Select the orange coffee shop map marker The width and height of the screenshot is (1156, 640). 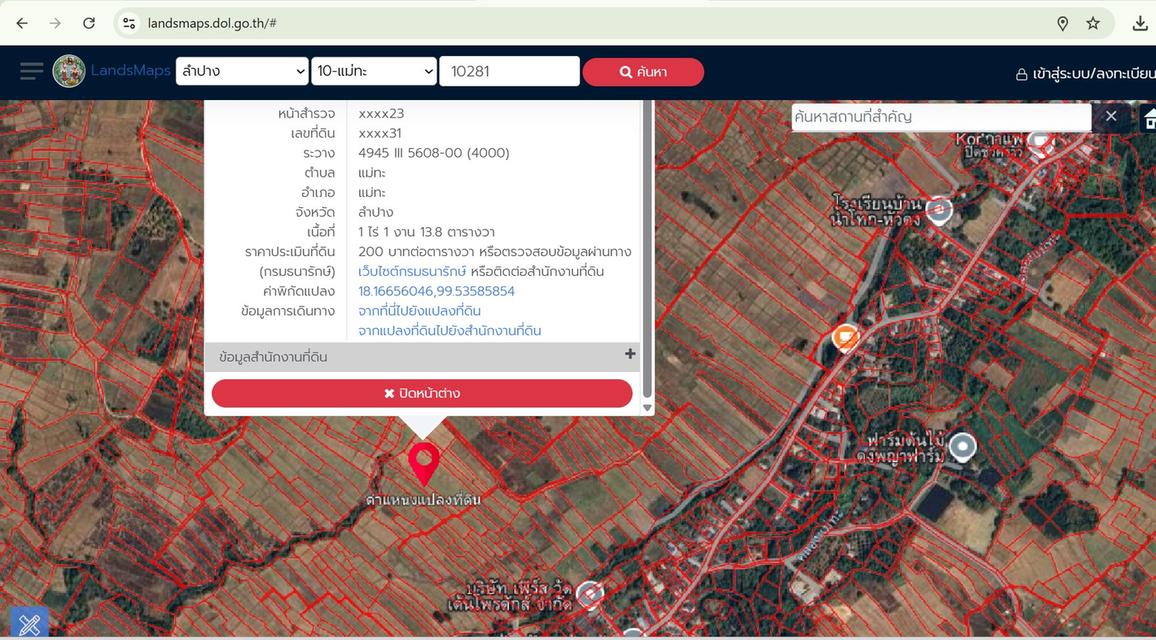[846, 338]
